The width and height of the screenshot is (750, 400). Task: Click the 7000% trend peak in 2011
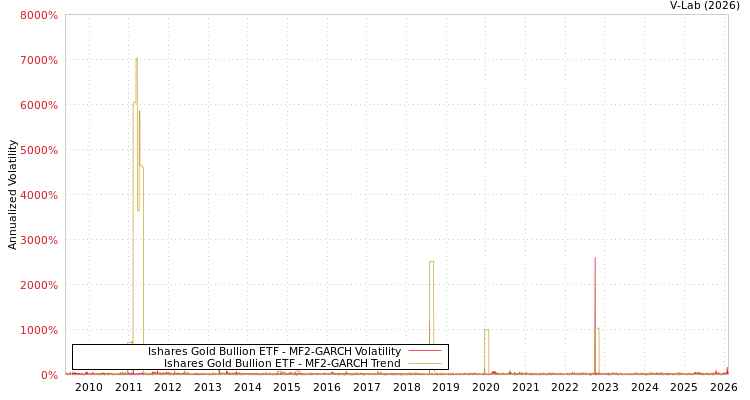pyautogui.click(x=136, y=59)
